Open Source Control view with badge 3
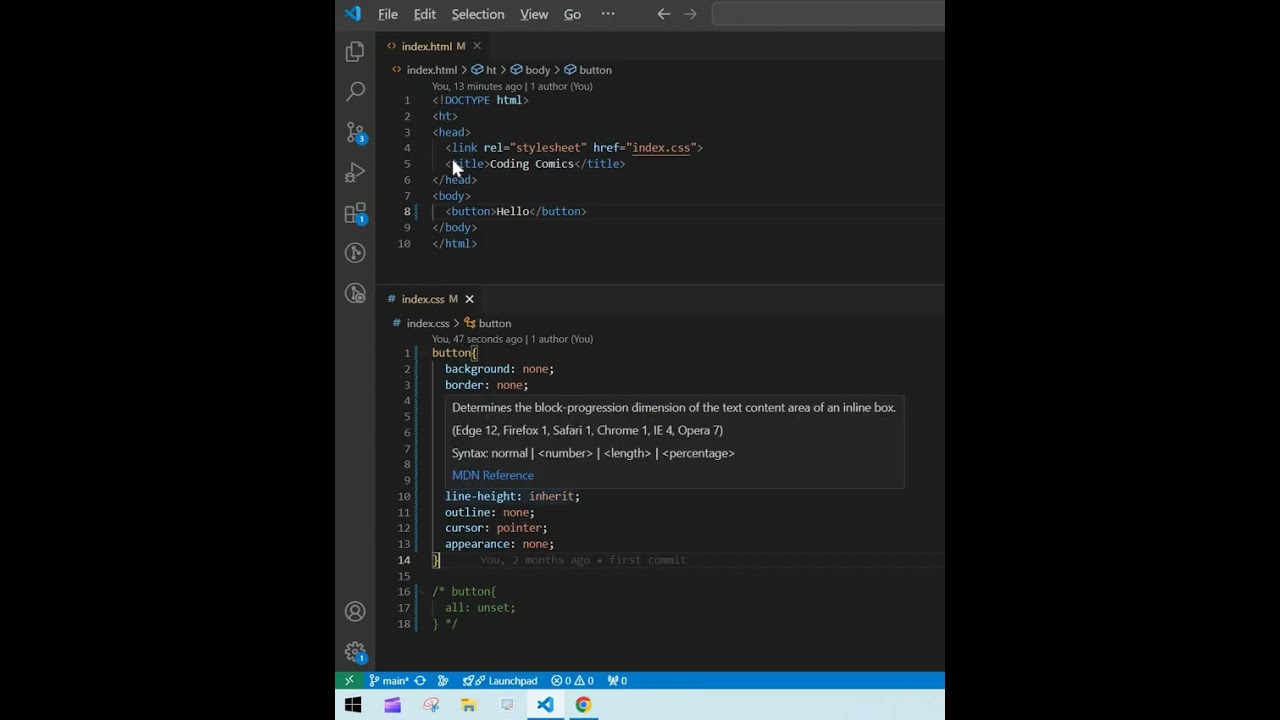 (355, 133)
